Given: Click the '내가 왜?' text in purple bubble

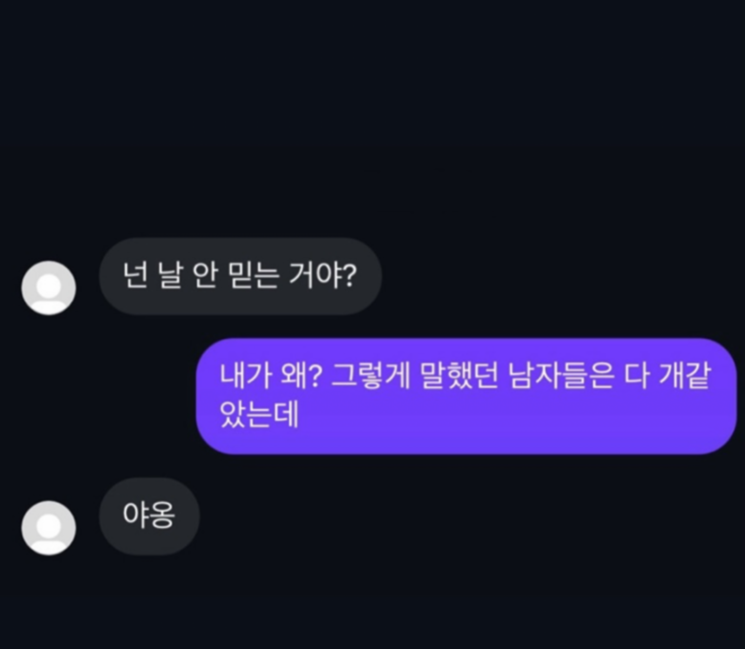Looking at the screenshot, I should coord(271,376).
